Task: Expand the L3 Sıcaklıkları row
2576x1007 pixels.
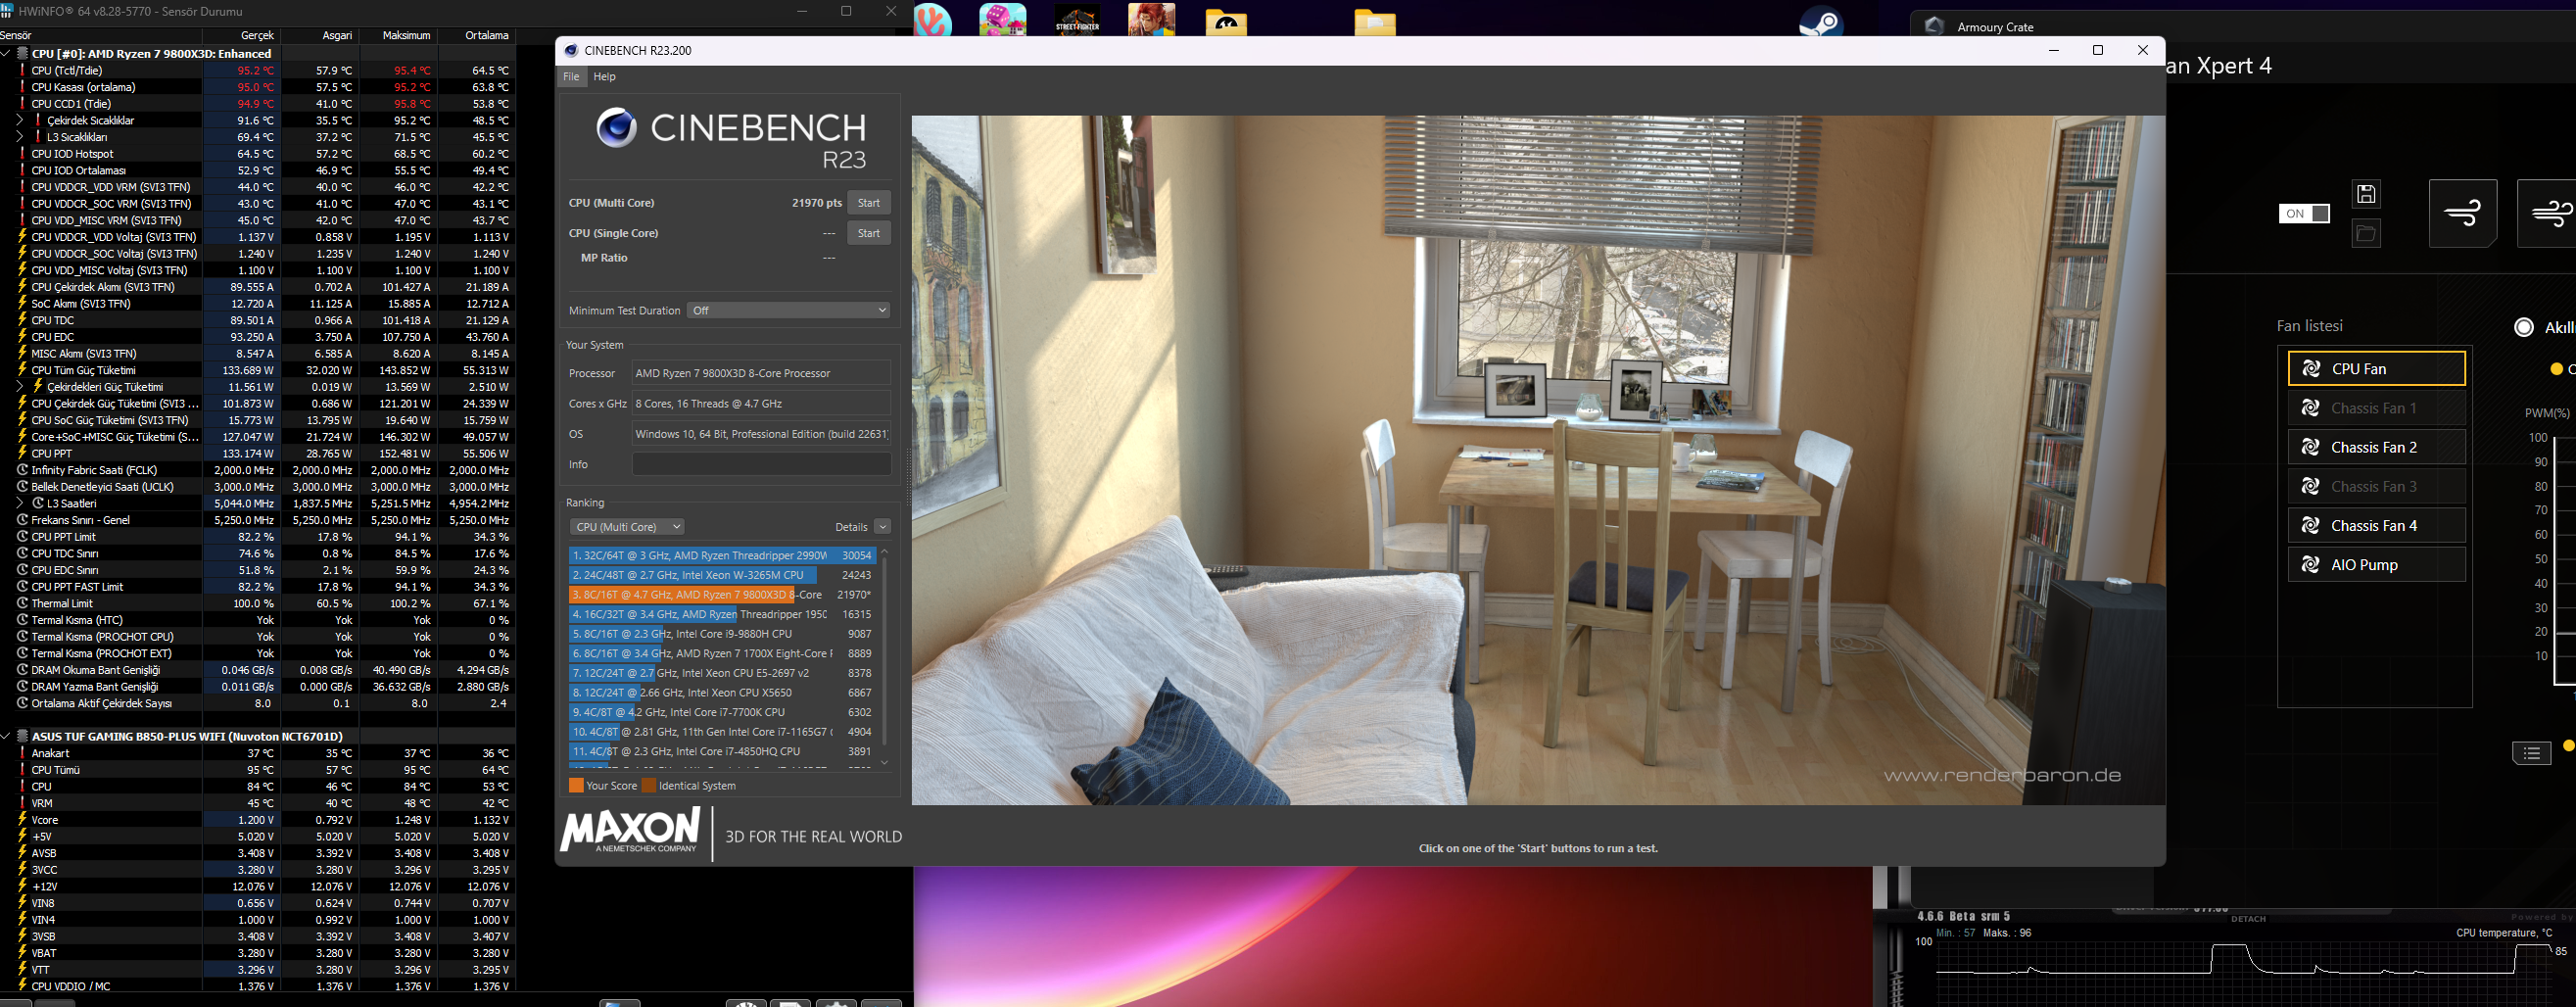Action: point(20,137)
